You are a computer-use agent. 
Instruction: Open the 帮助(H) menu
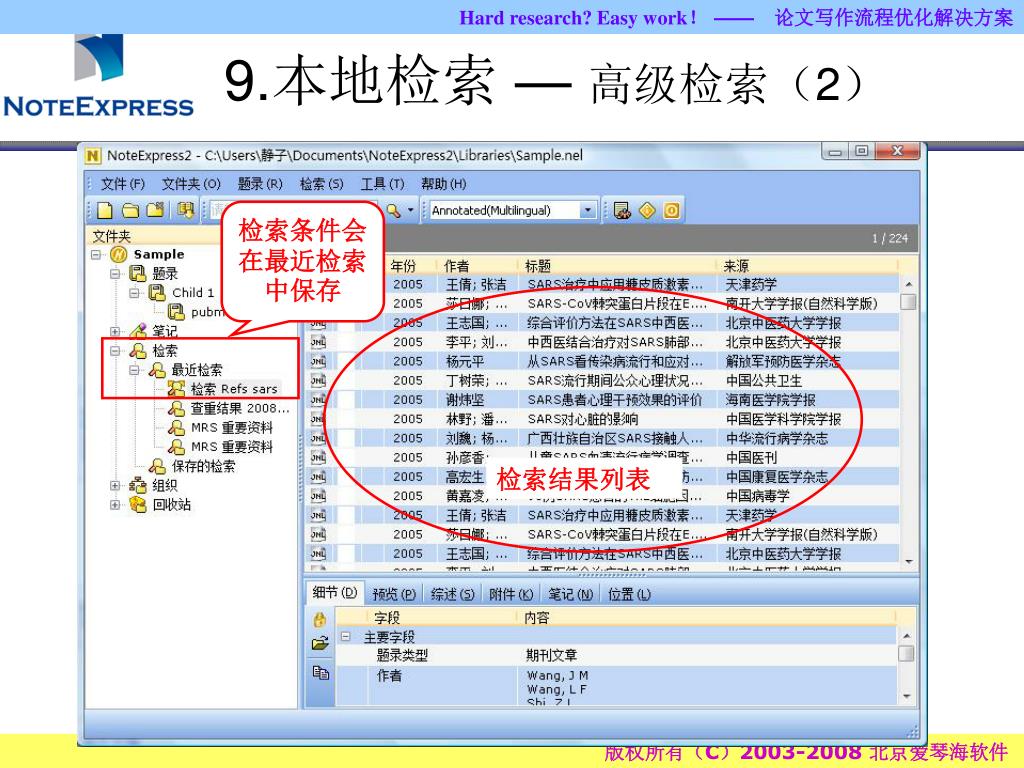coord(443,184)
